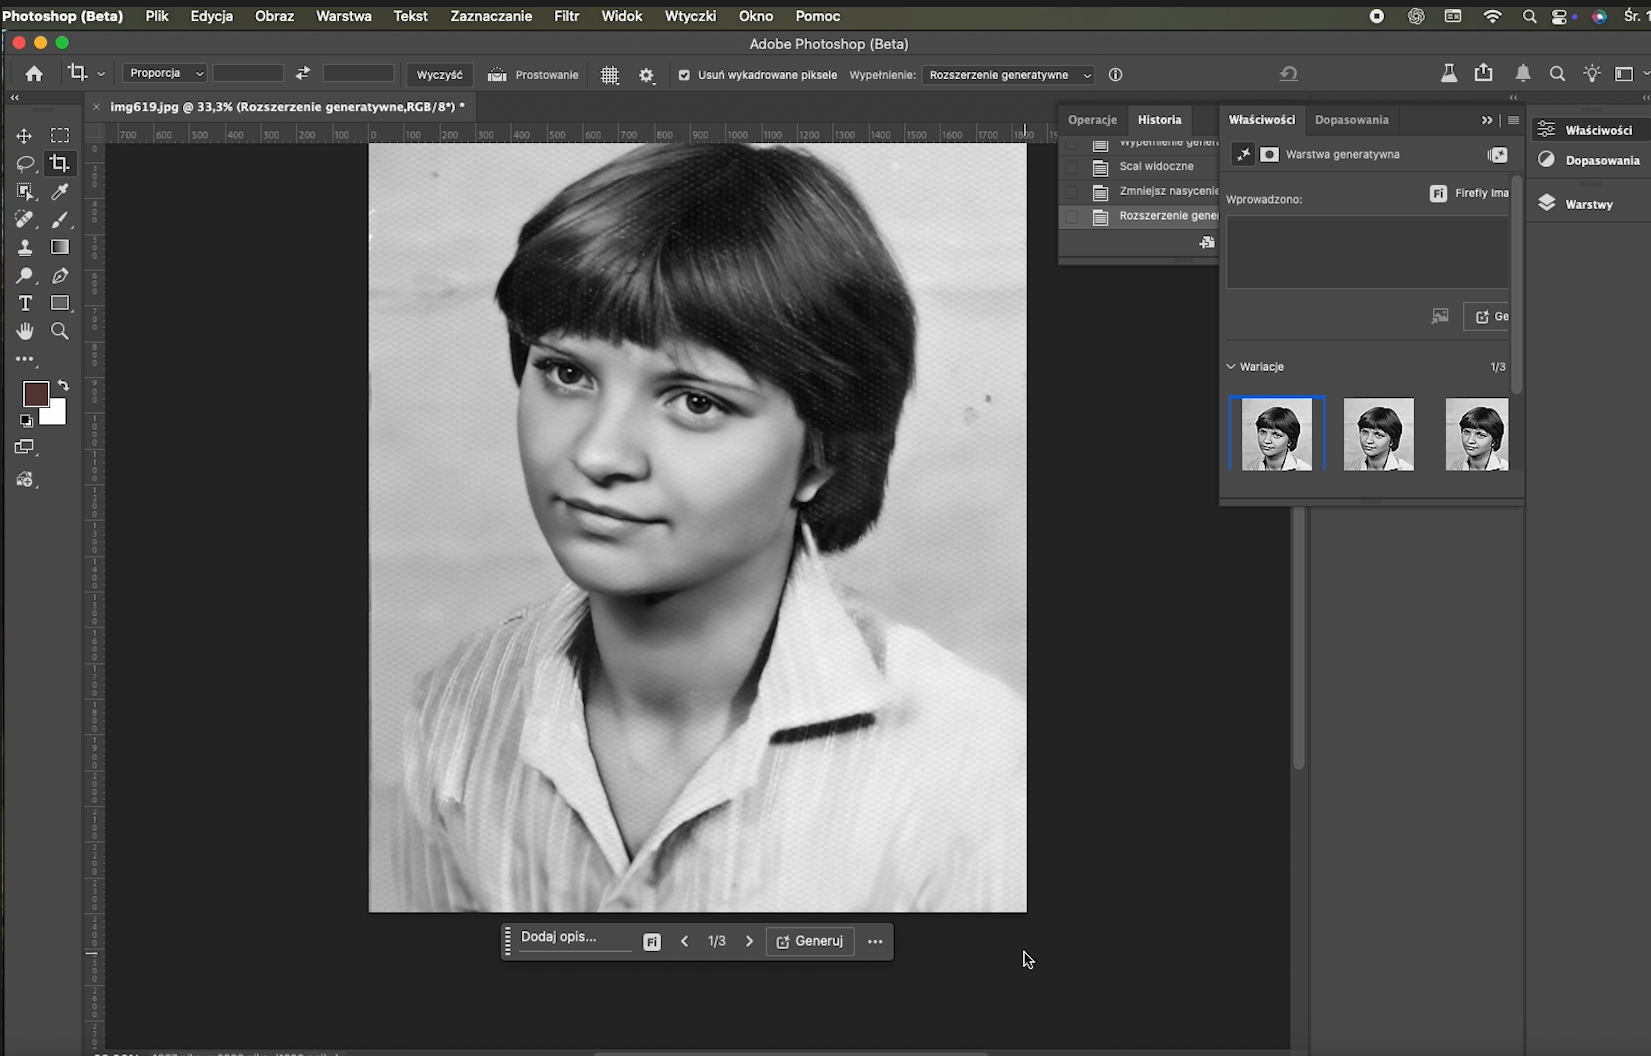The height and width of the screenshot is (1056, 1651).
Task: Collapse the Wariacje section
Action: pyautogui.click(x=1231, y=367)
